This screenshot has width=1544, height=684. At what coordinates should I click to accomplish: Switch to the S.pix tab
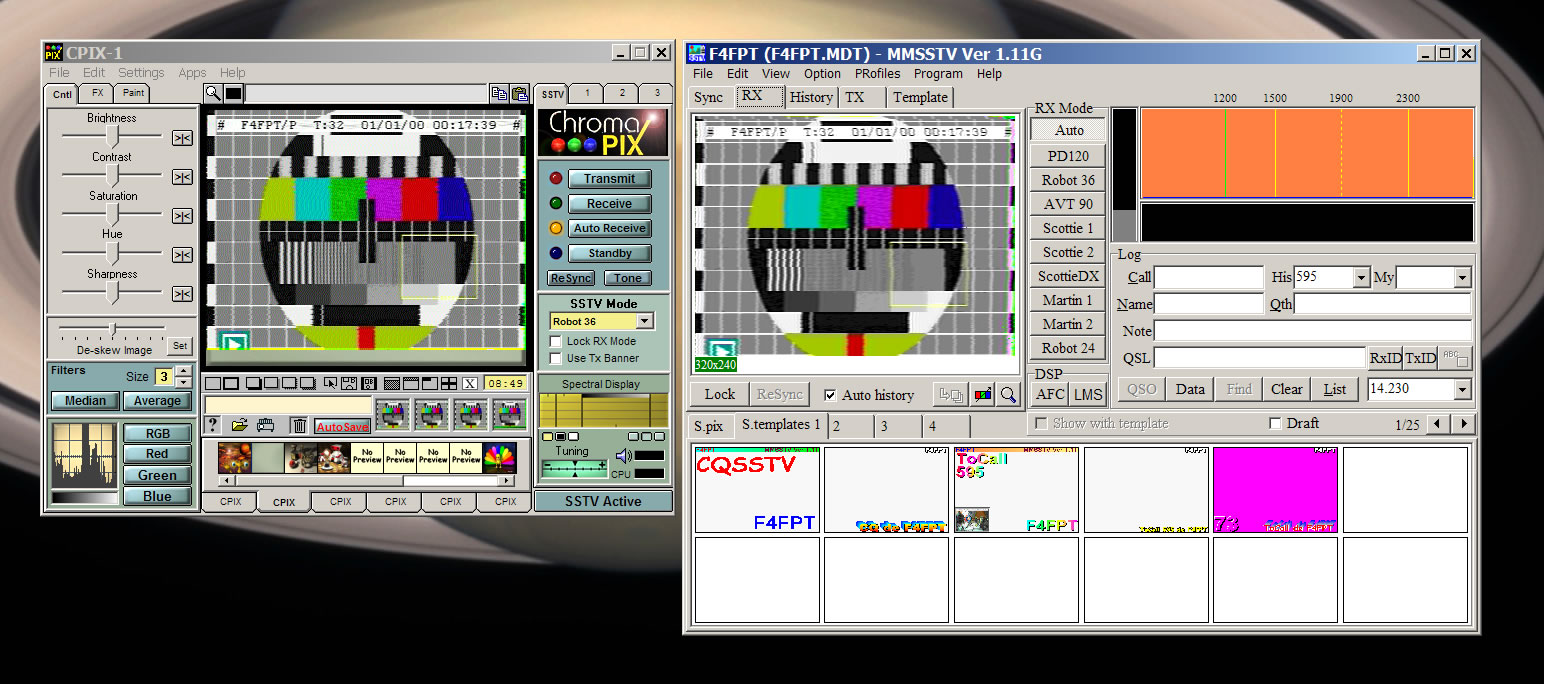709,426
